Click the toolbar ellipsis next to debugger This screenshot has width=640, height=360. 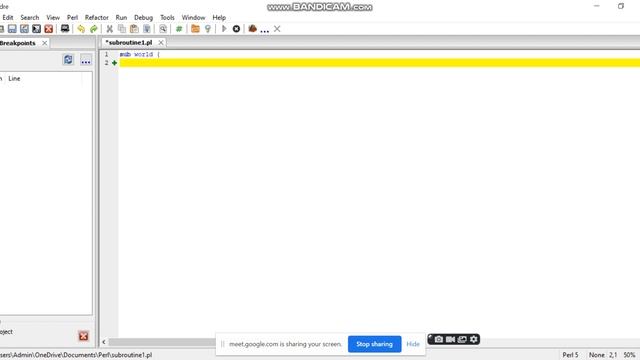[264, 30]
